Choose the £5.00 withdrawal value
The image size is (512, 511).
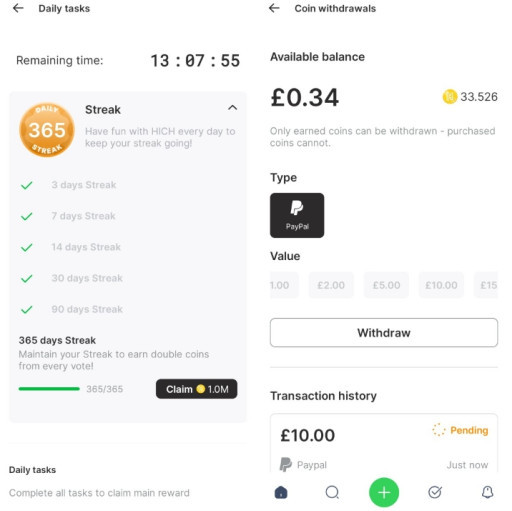click(386, 285)
